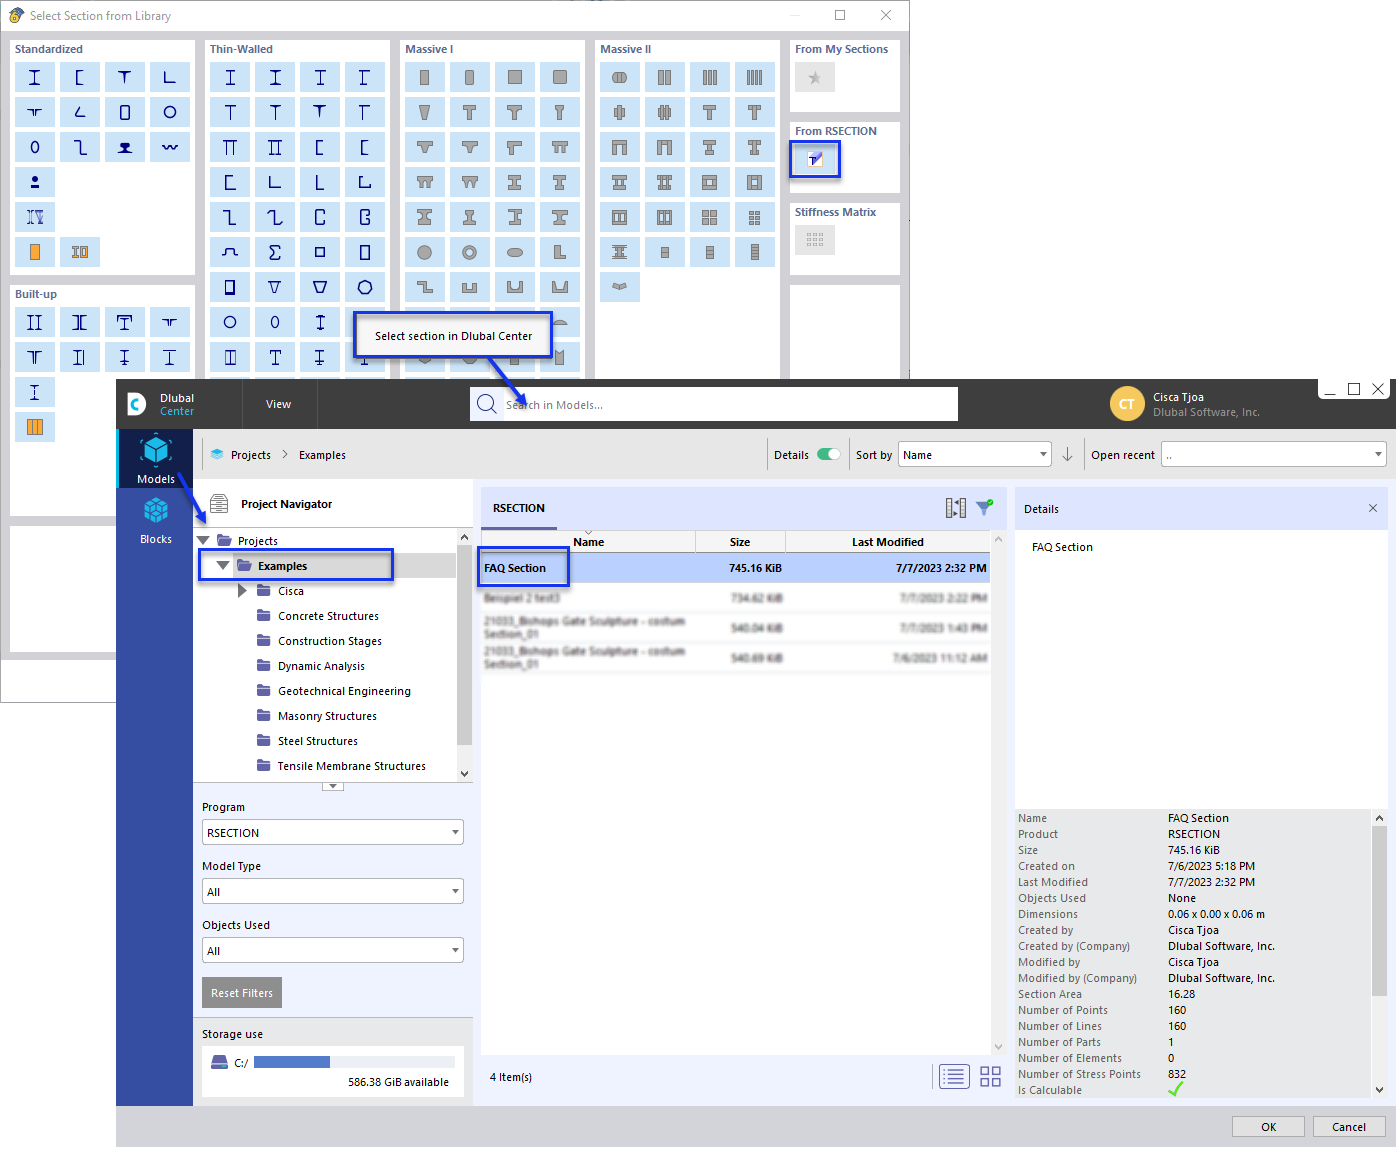Click the filter icon above the model list
Viewport: 1400px width, 1150px height.
[985, 507]
